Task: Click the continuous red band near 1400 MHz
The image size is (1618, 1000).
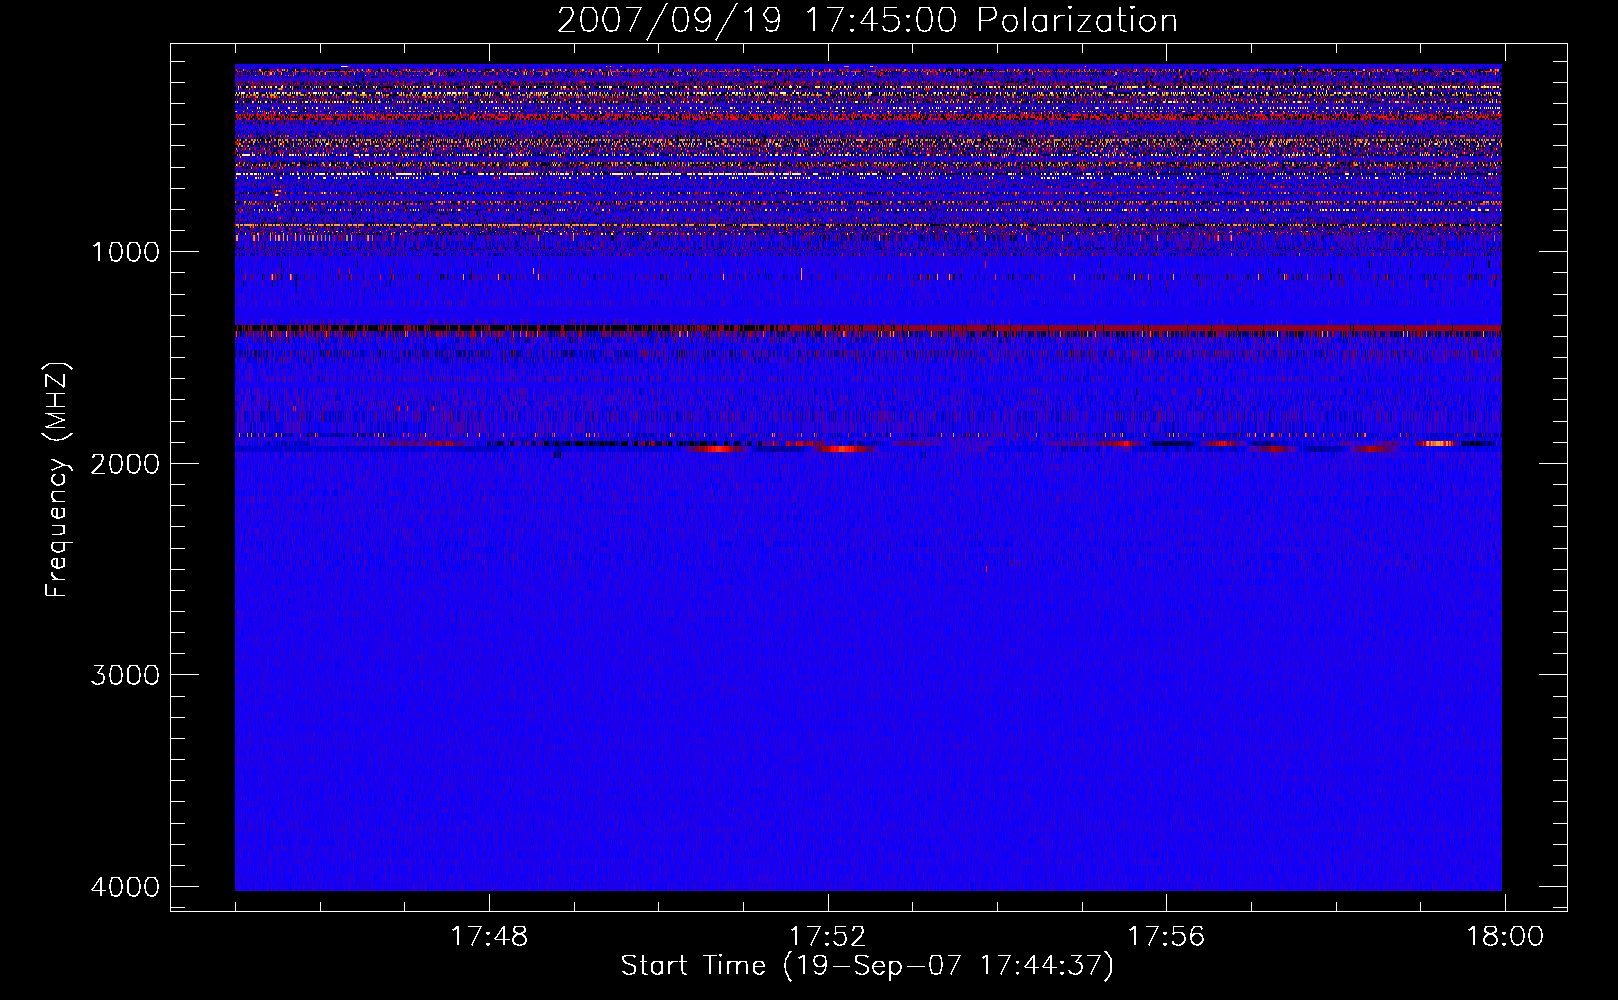Action: [868, 329]
